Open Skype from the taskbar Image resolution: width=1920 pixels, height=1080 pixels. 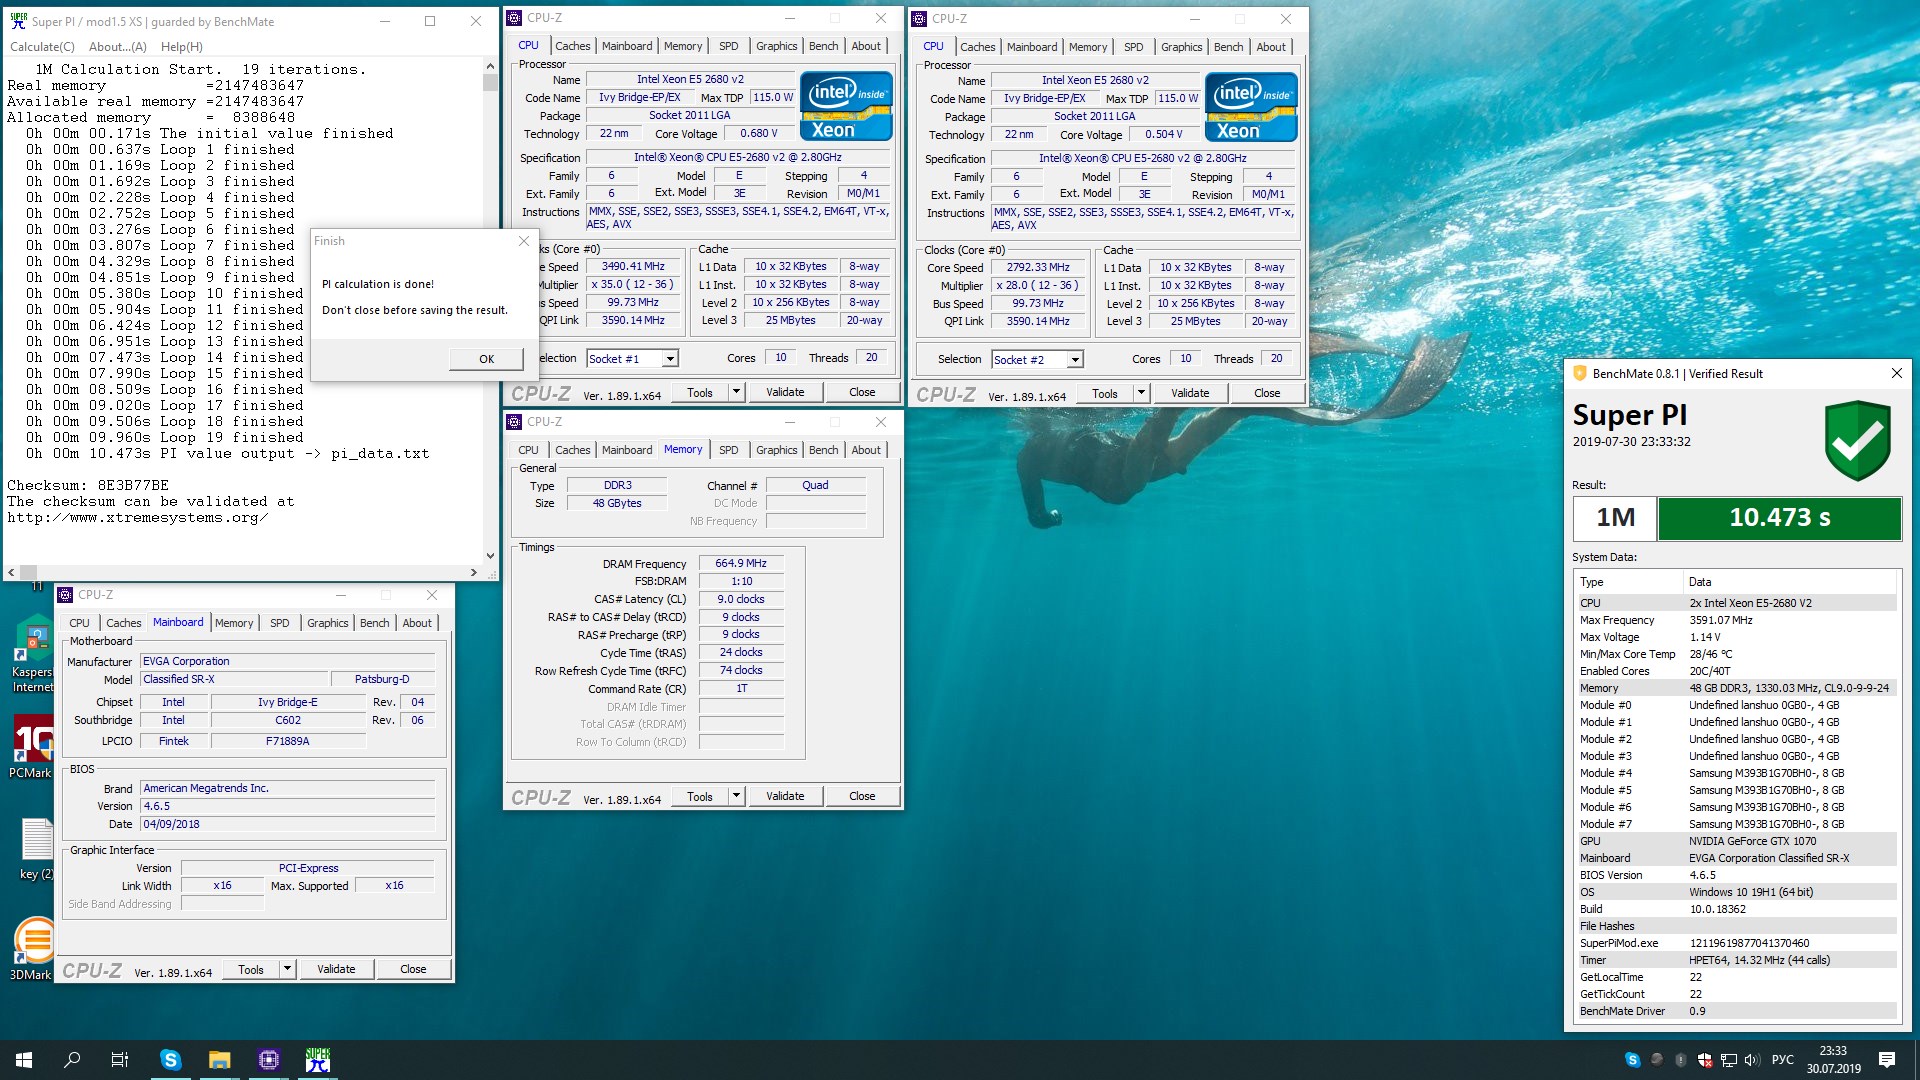(171, 1059)
